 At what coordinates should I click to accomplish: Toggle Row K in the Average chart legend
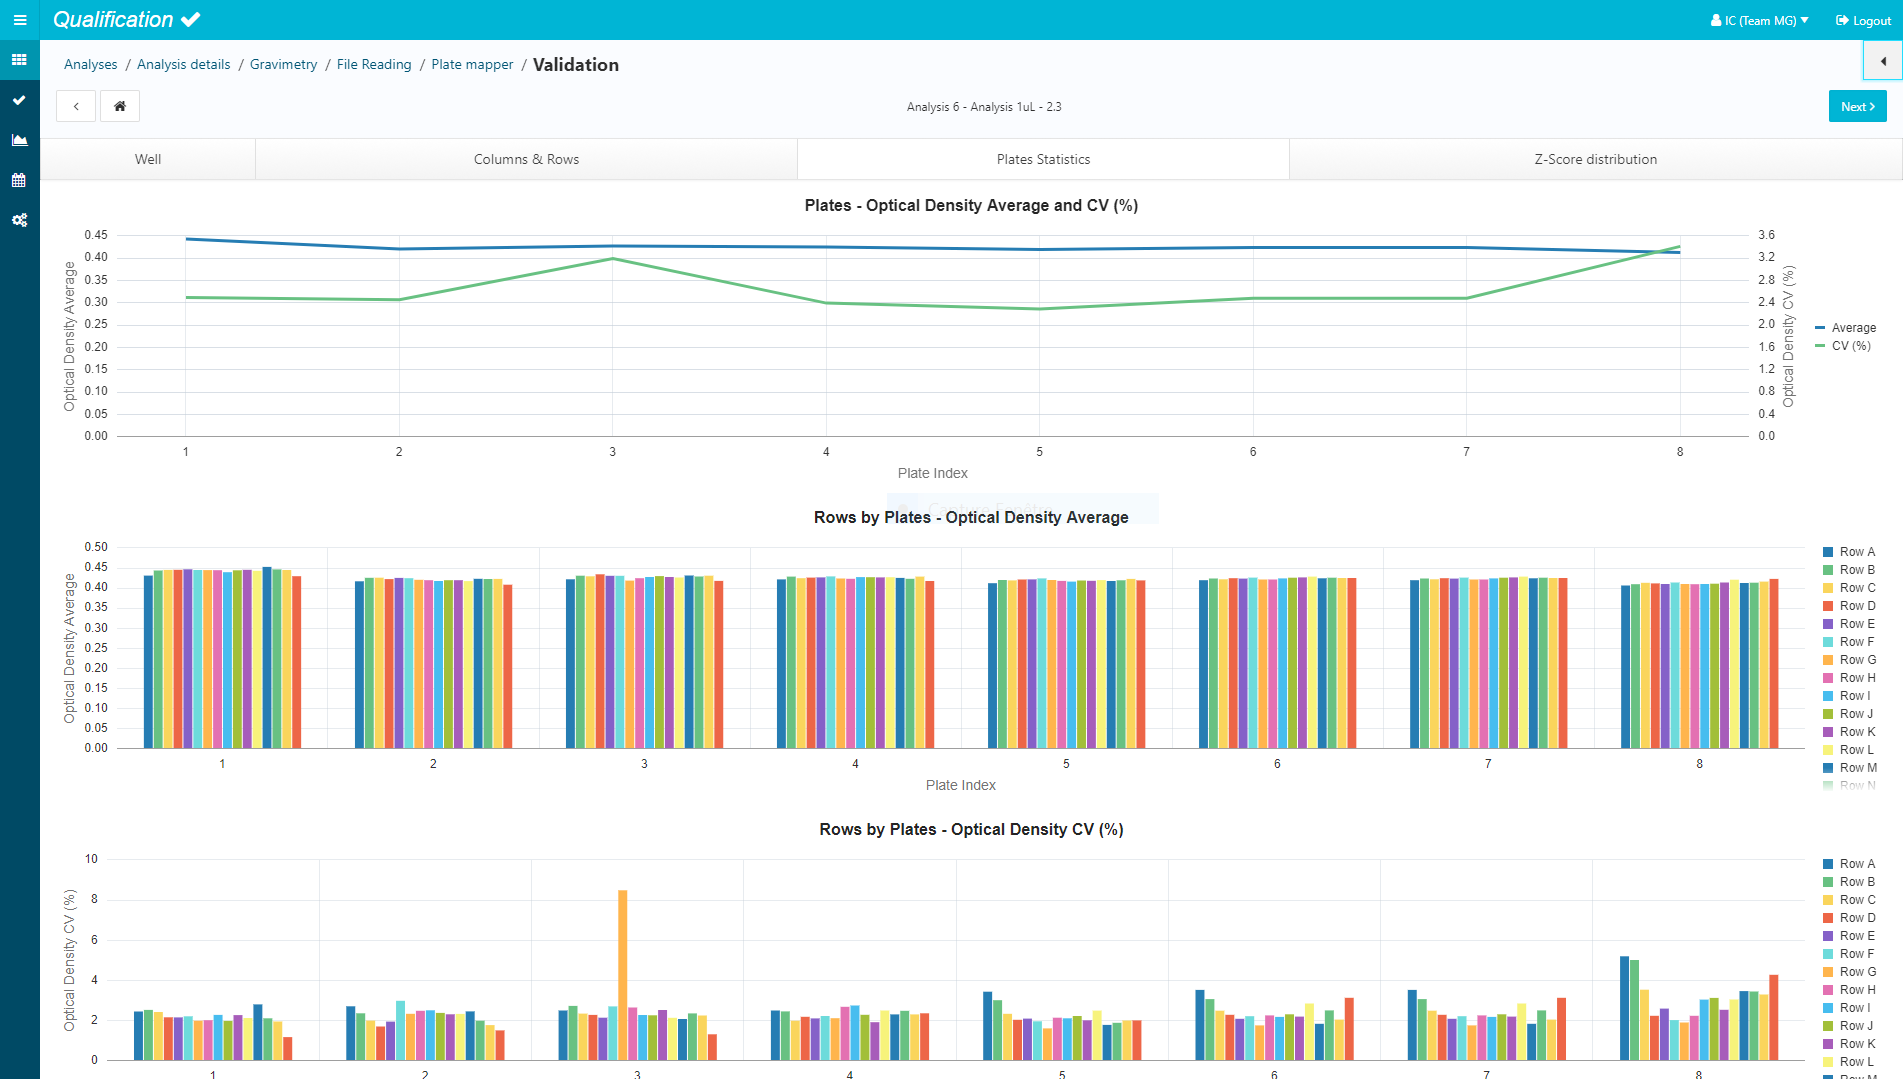1849,732
